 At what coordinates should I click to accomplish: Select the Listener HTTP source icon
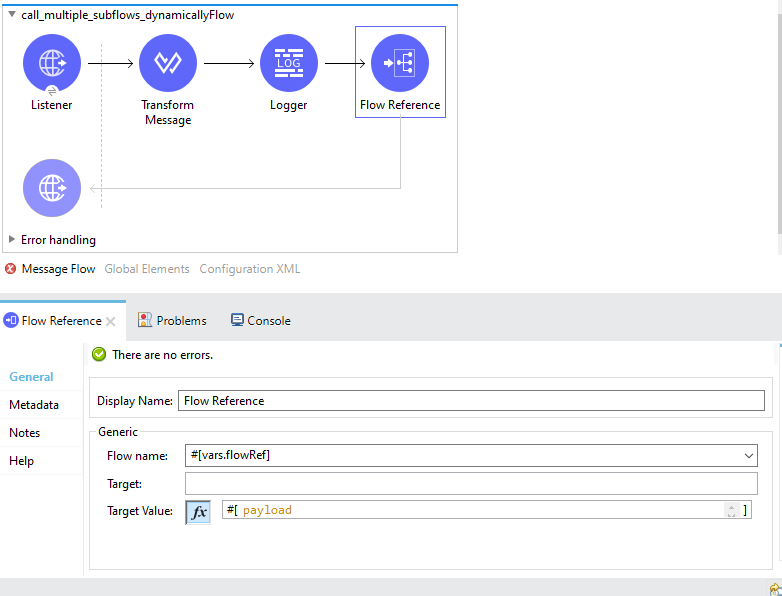click(x=52, y=63)
